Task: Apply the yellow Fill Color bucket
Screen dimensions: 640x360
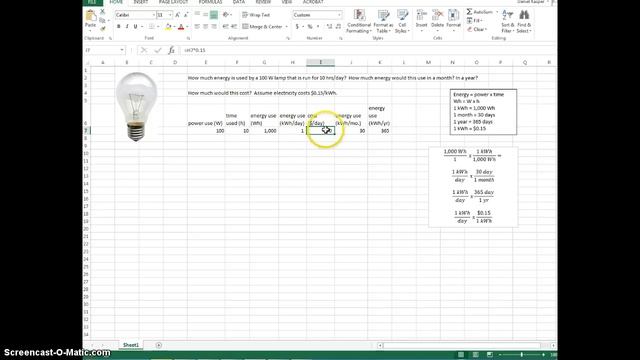Action: point(168,27)
